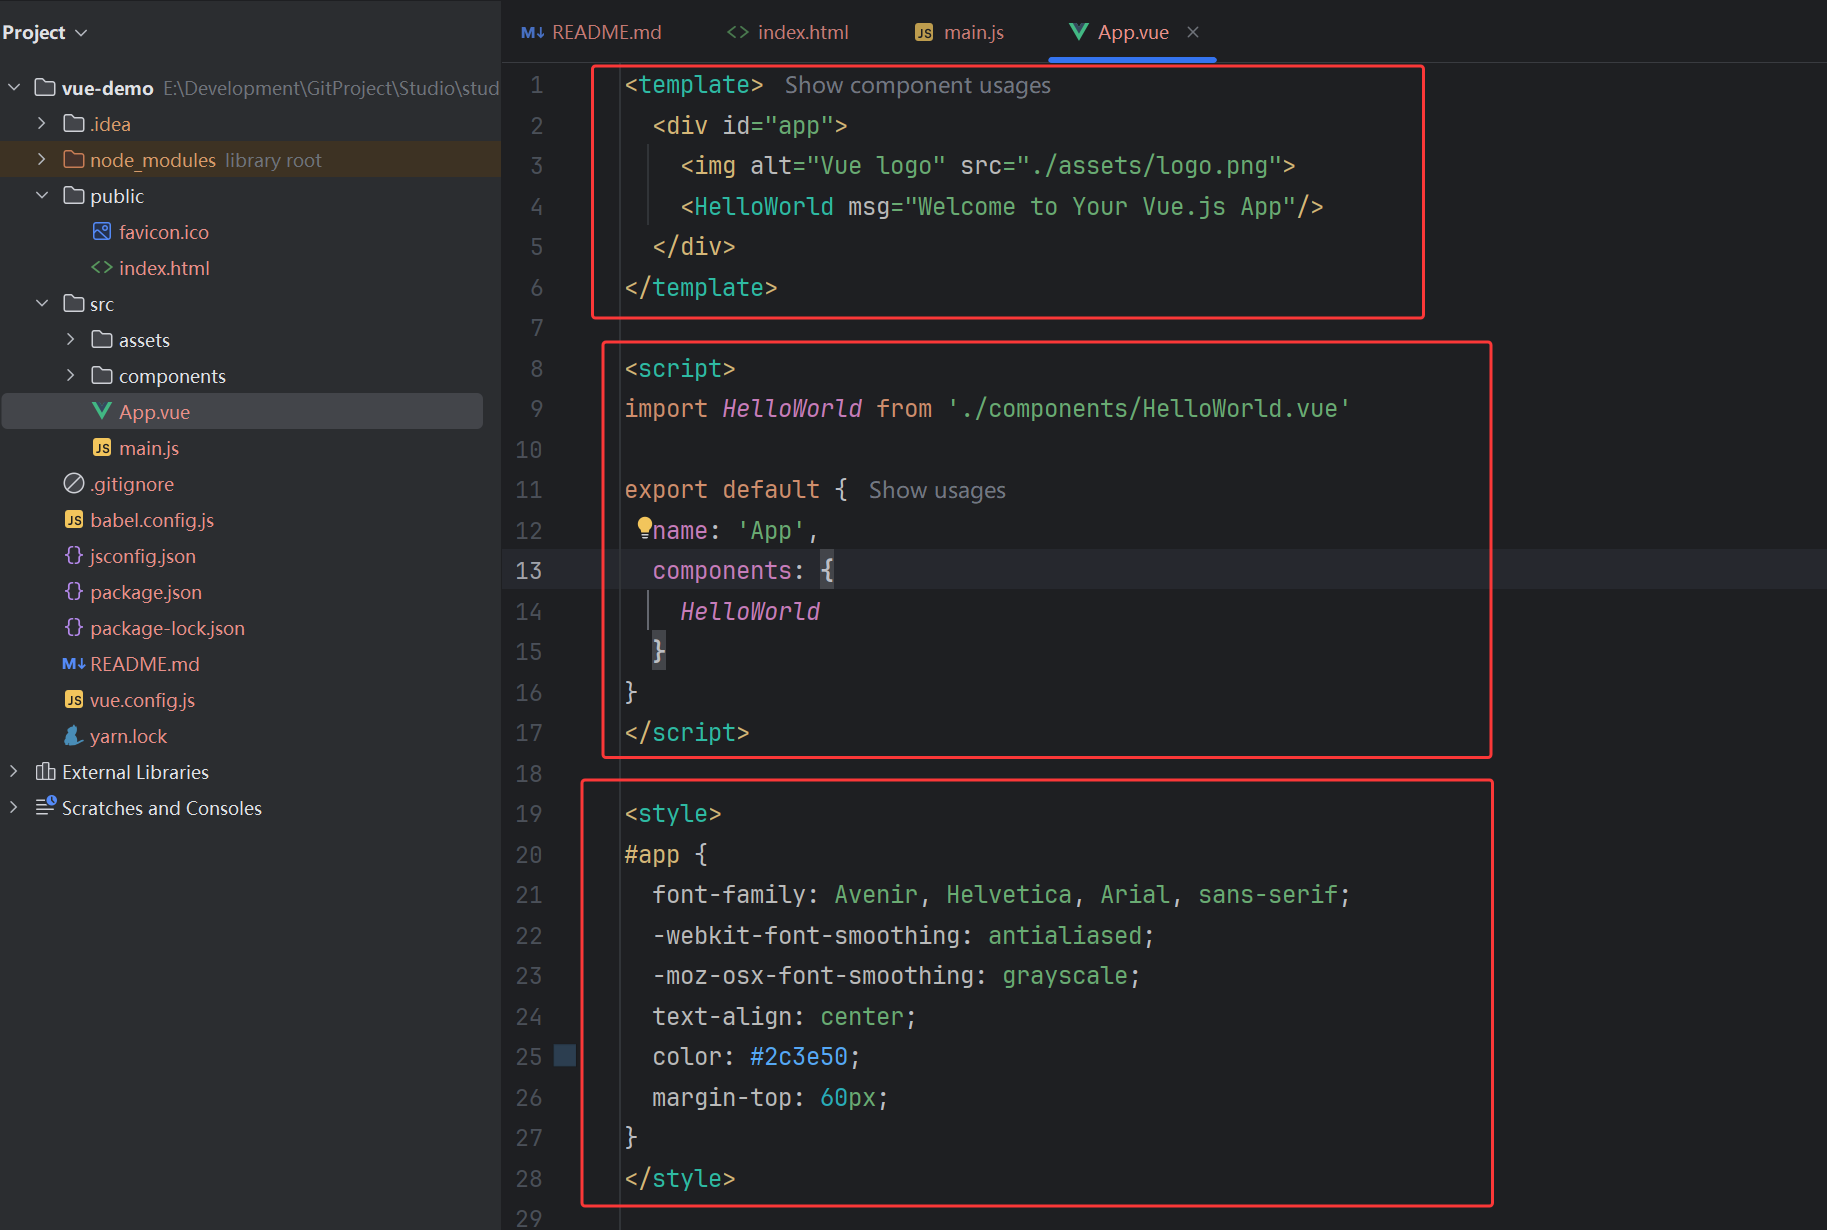
Task: Expand the .idea folder
Action: (42, 123)
